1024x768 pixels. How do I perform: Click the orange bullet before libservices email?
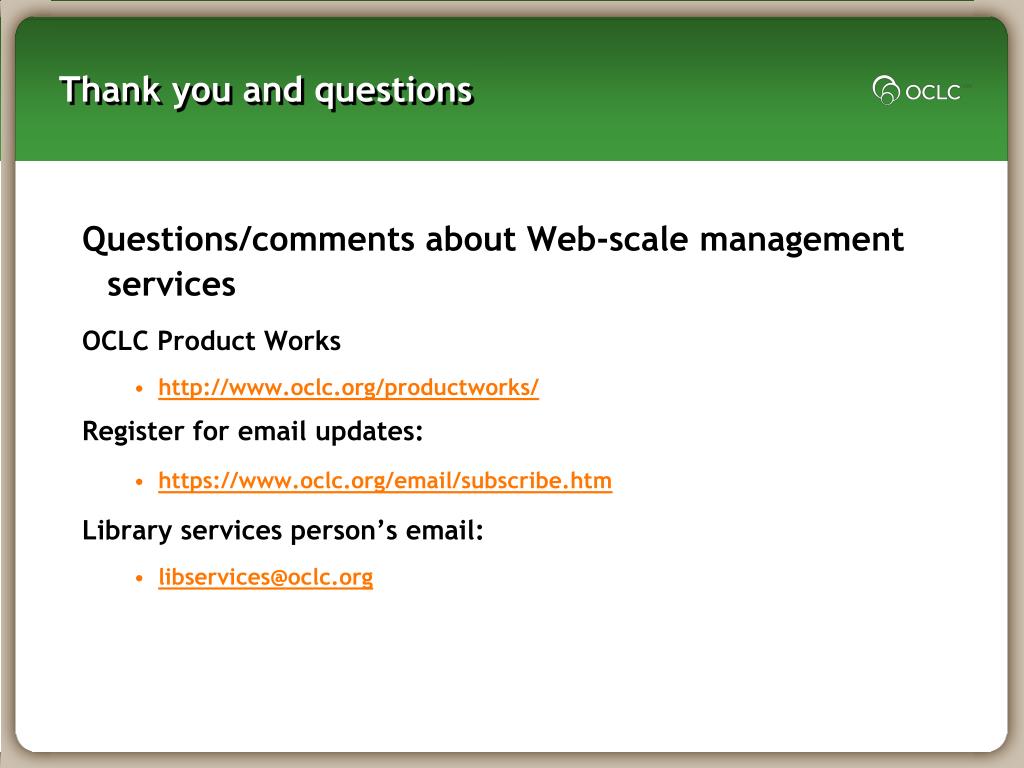click(139, 578)
